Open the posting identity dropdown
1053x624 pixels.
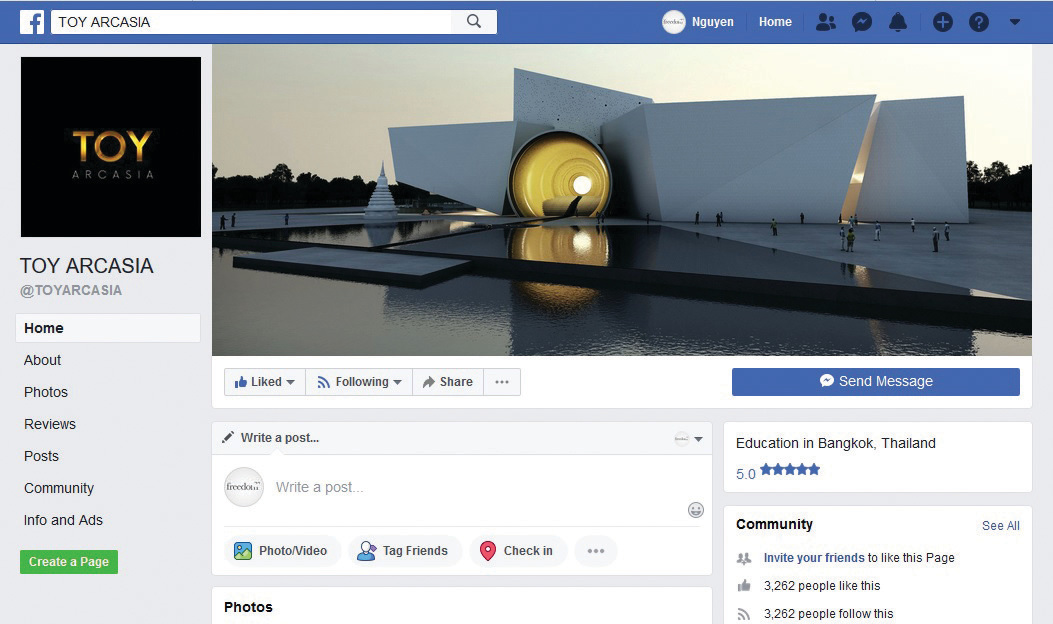click(x=689, y=439)
